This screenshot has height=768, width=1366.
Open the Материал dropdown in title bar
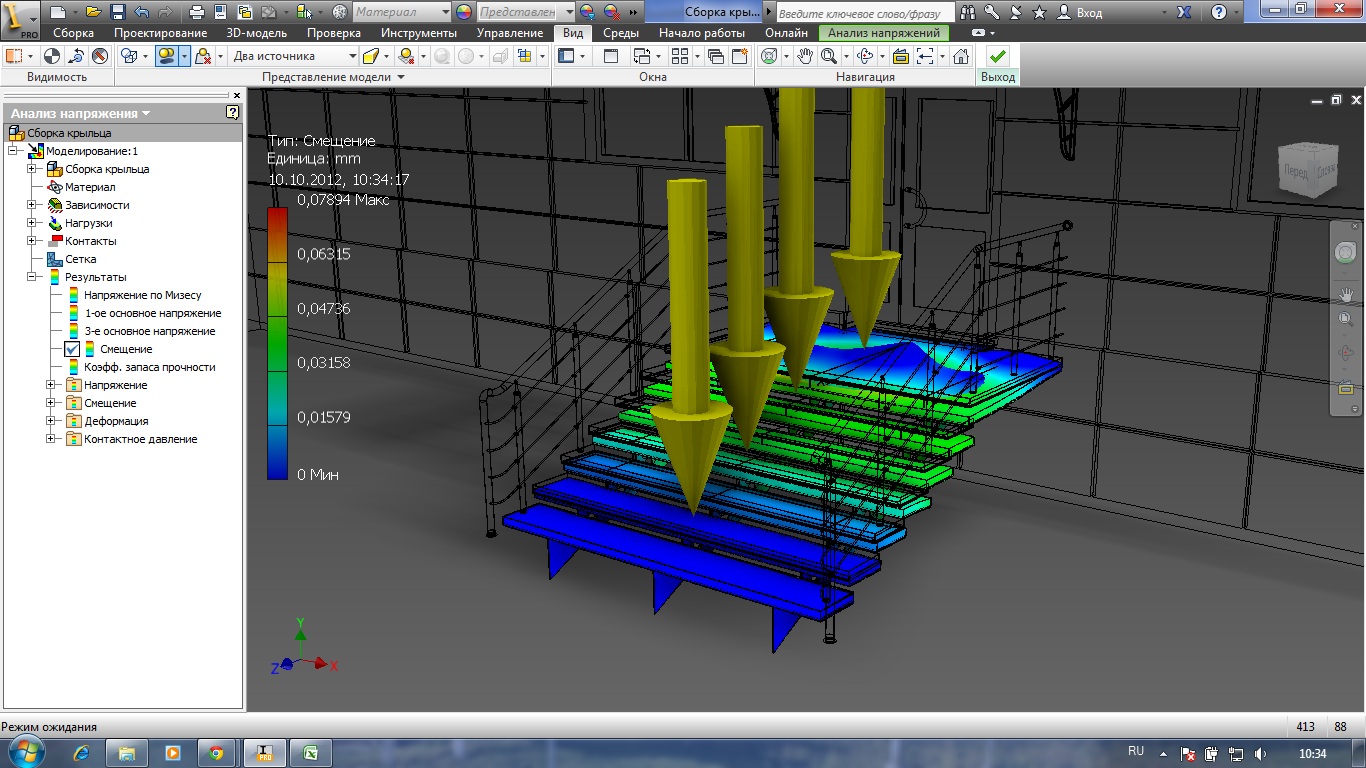445,12
